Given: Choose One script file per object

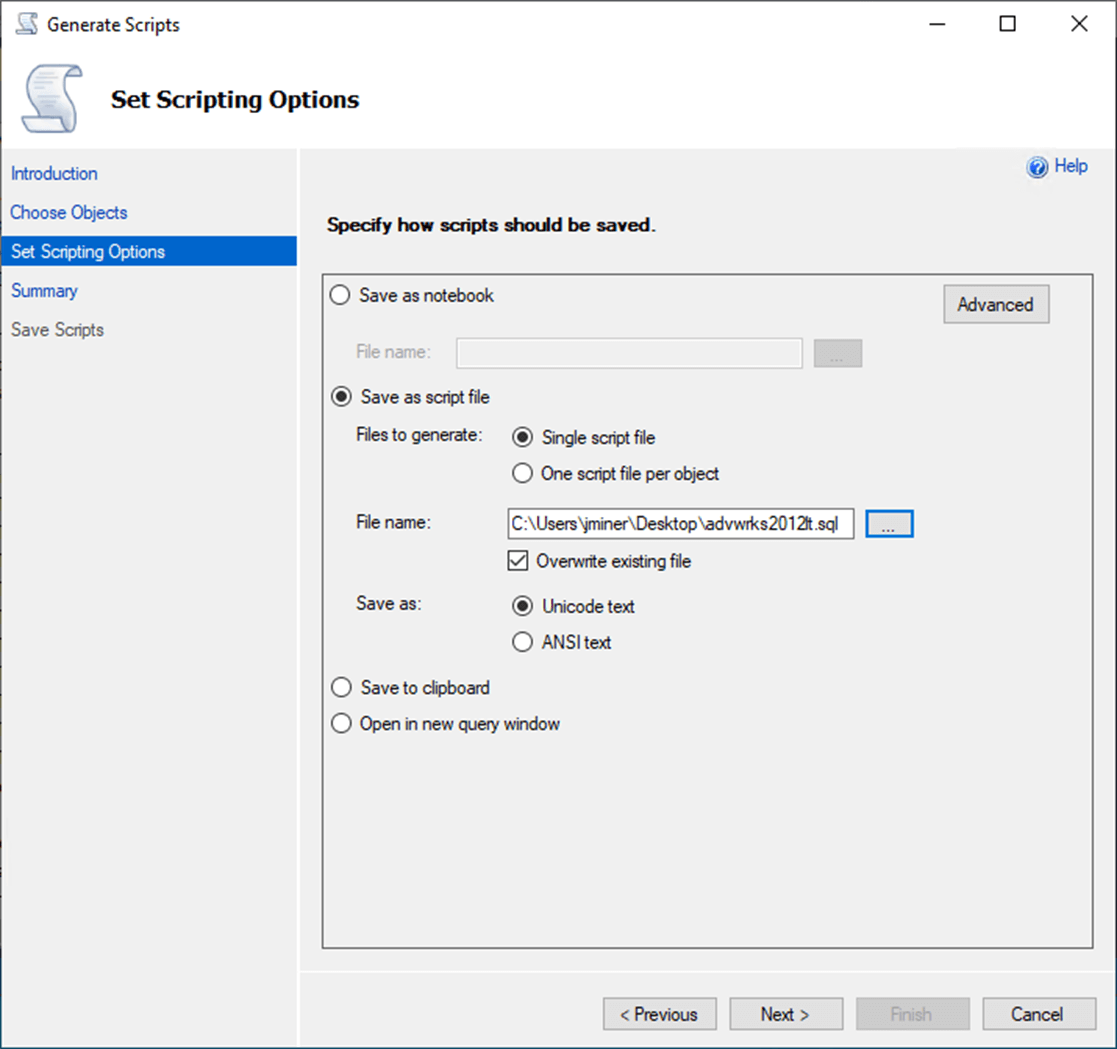Looking at the screenshot, I should point(522,473).
